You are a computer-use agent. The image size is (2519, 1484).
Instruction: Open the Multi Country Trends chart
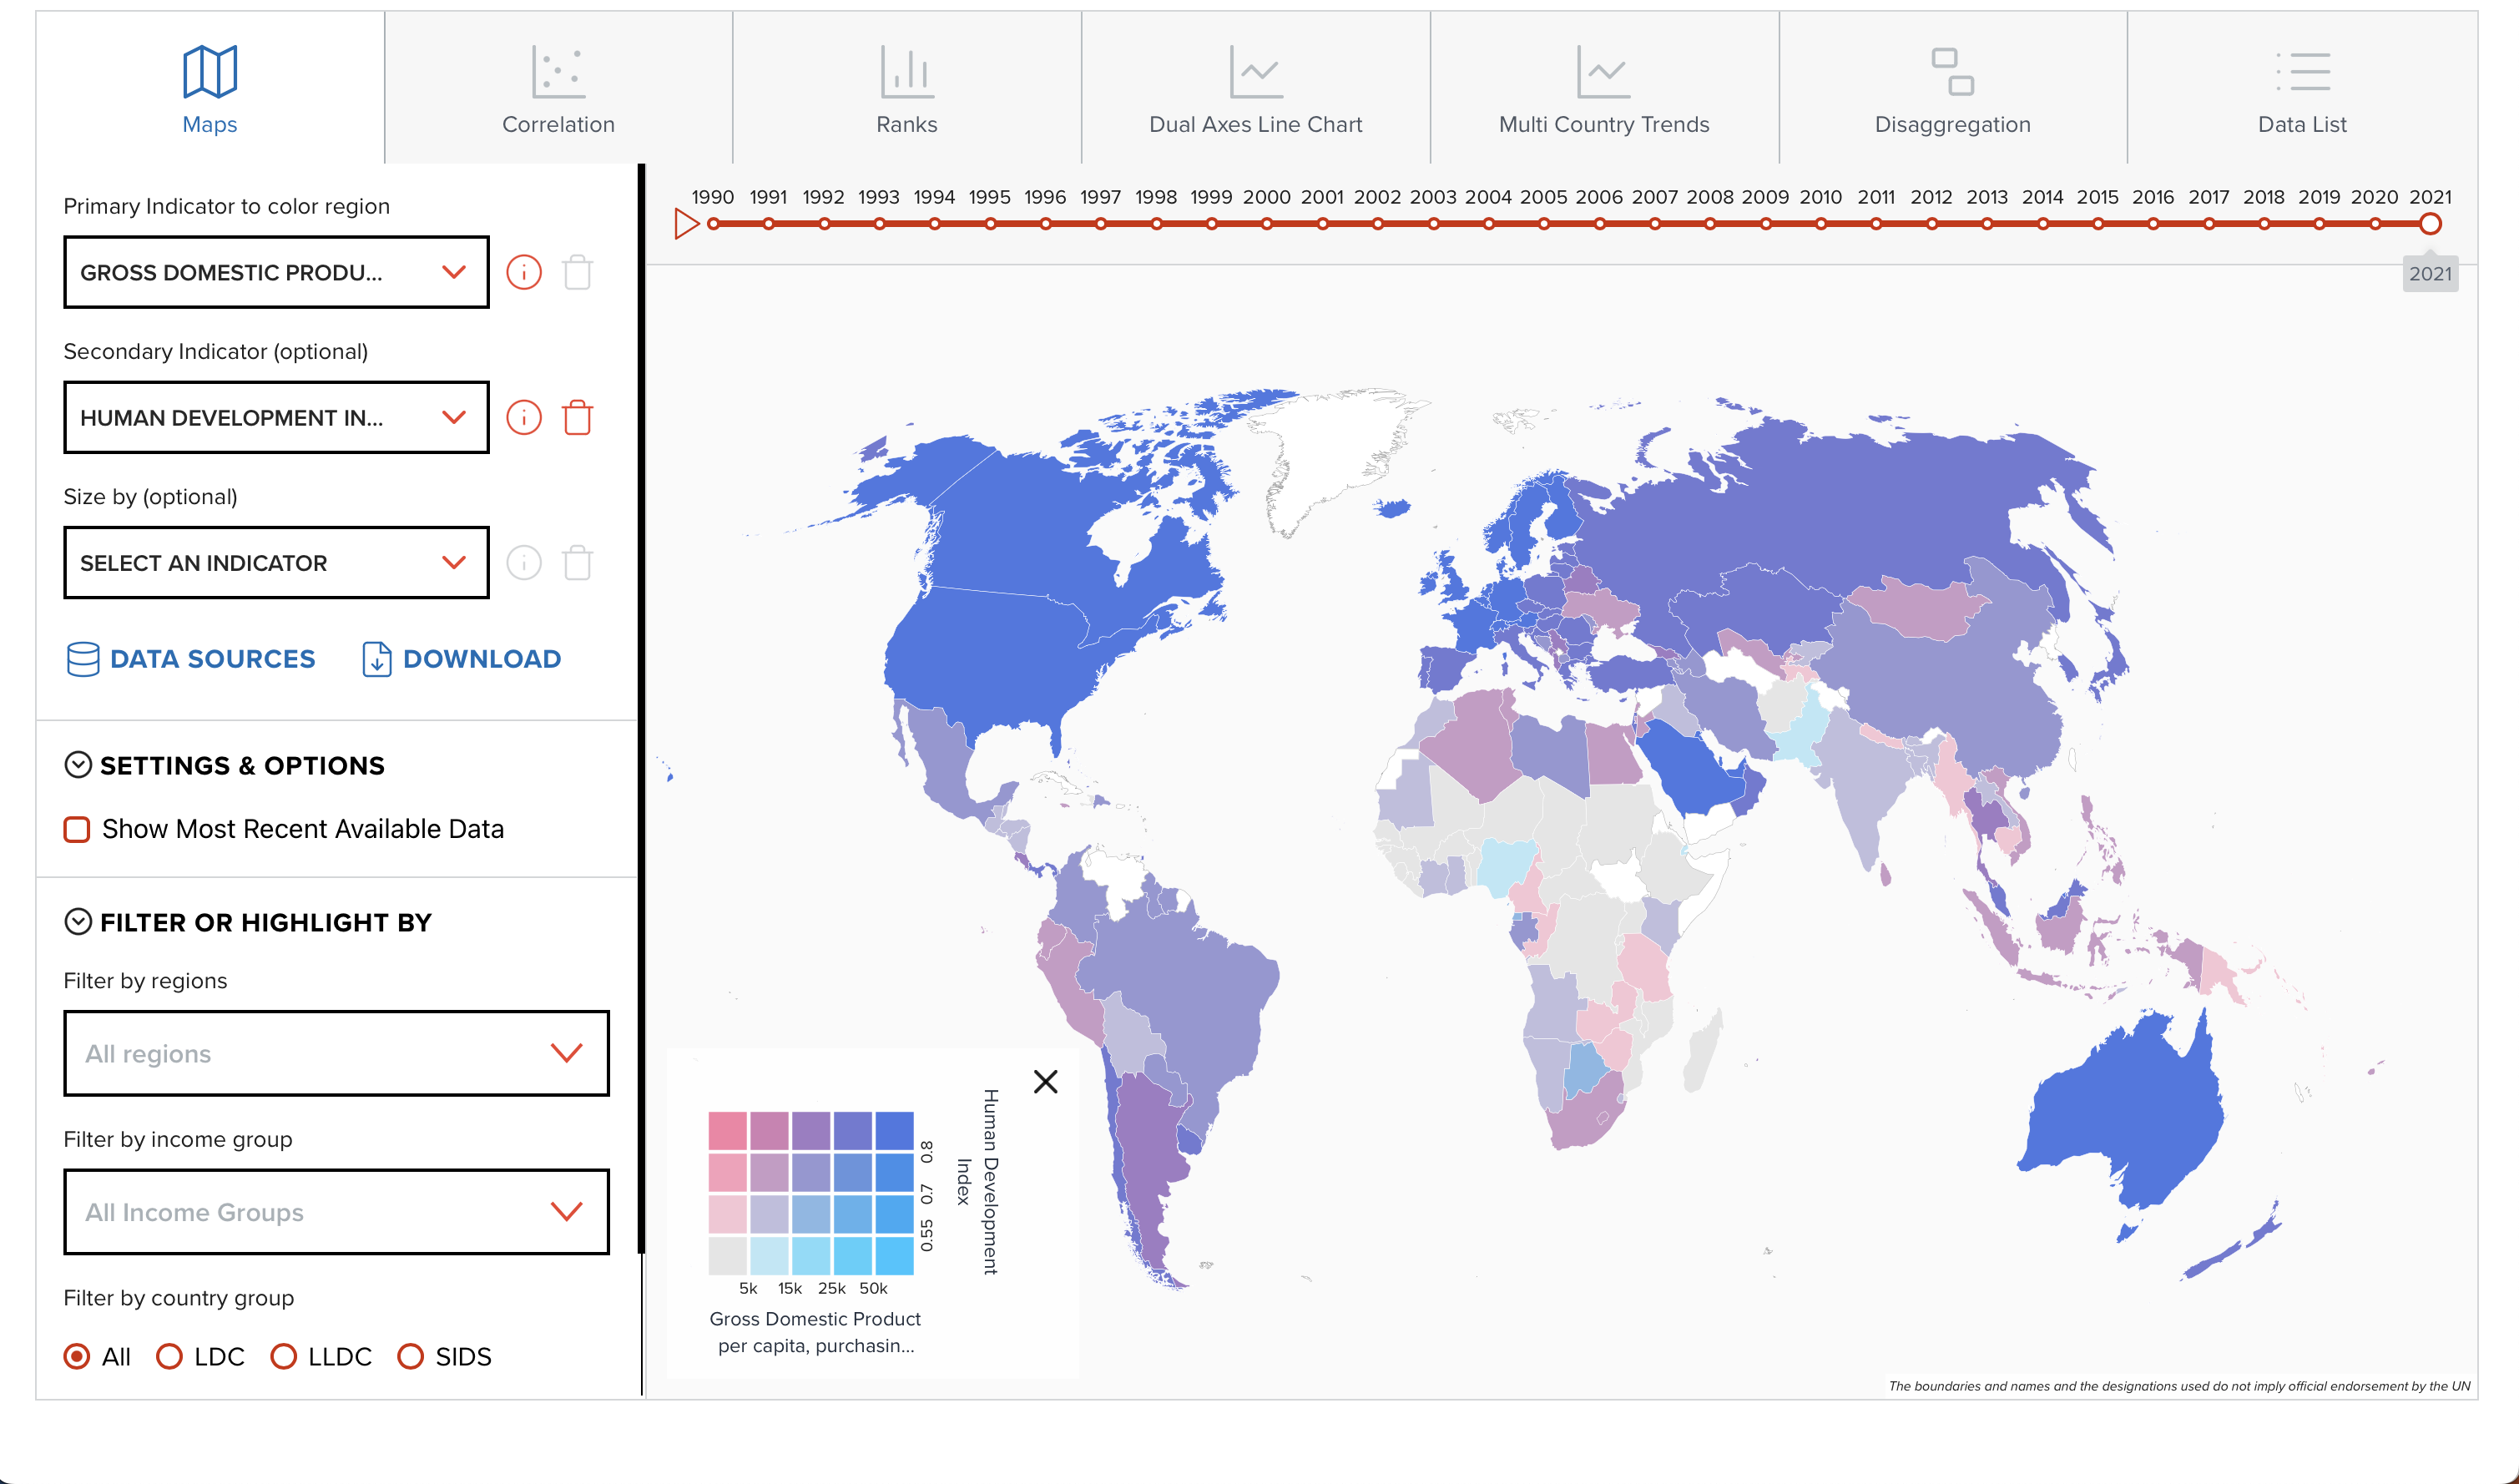click(x=1603, y=89)
